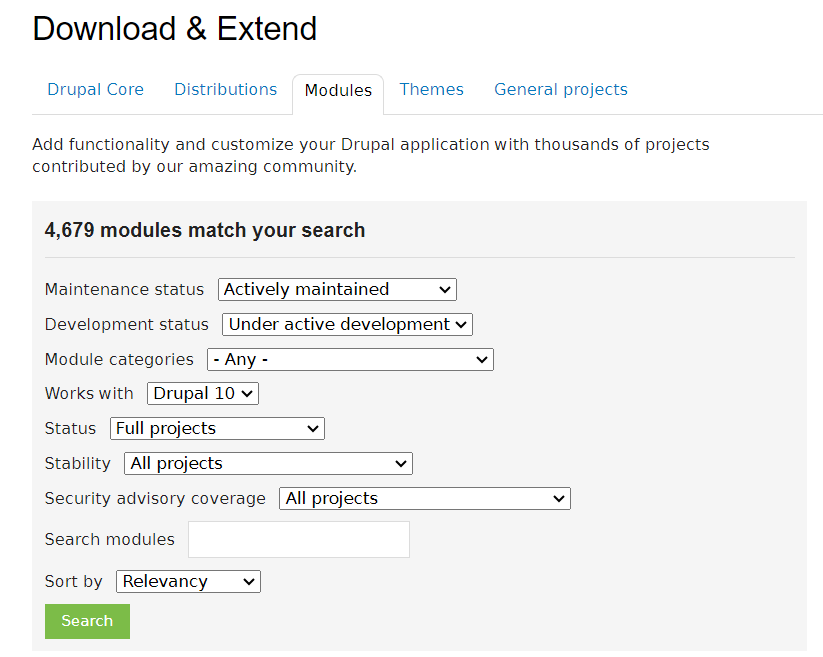This screenshot has width=823, height=657.
Task: Click the Sort by label
Action: coord(73,581)
